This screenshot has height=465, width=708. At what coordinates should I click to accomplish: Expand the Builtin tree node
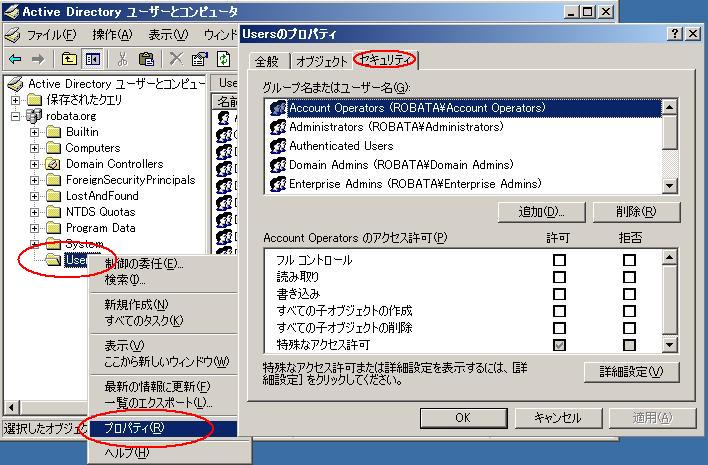point(34,132)
